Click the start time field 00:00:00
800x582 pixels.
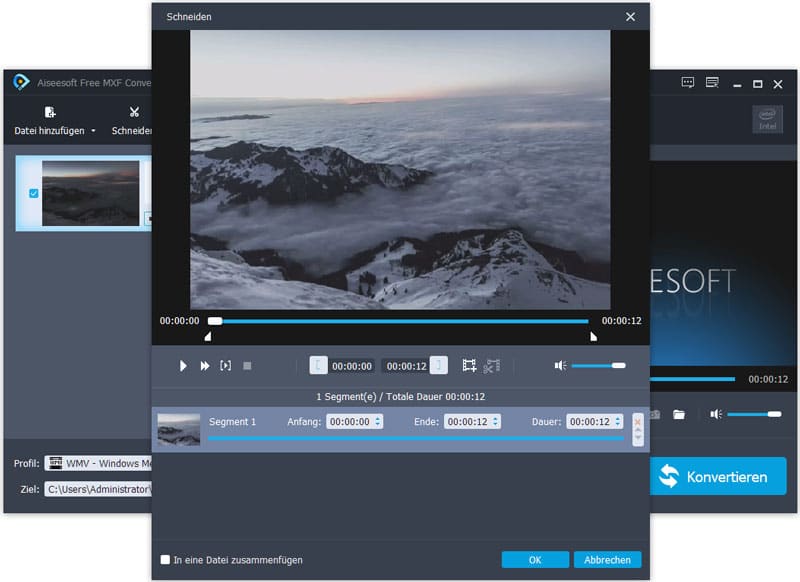click(x=352, y=366)
